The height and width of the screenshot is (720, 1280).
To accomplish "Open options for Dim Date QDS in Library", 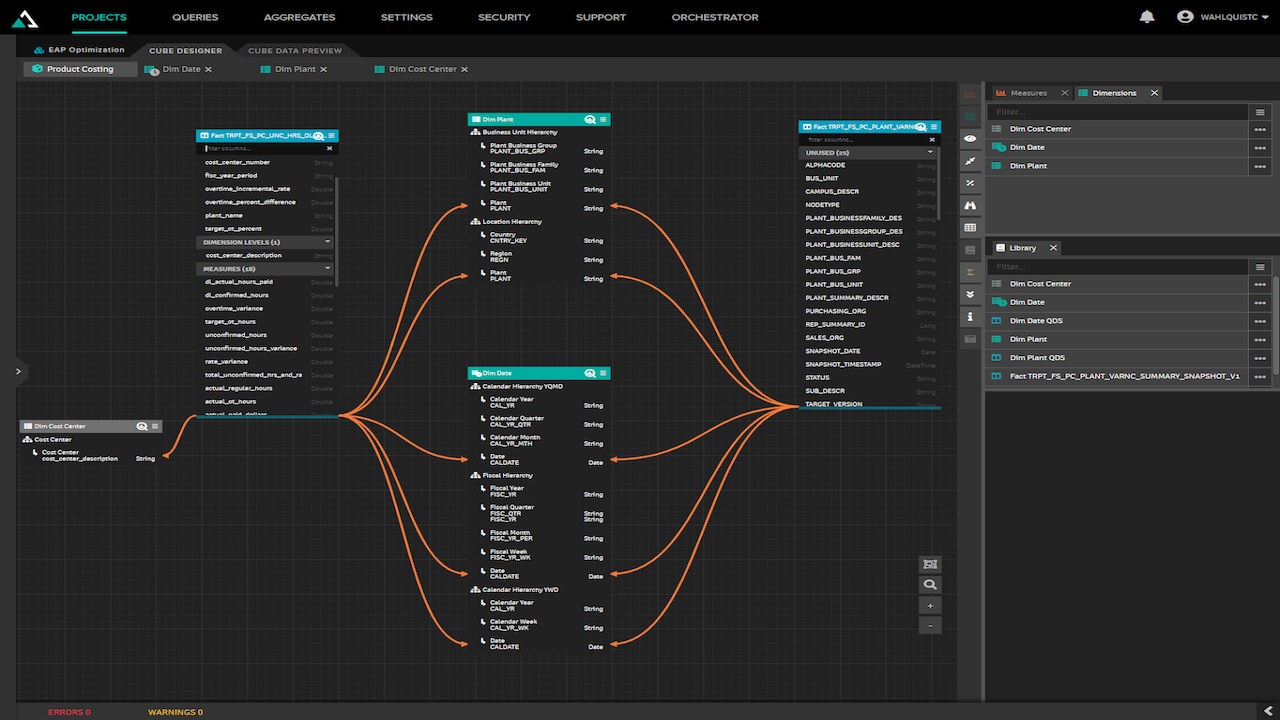I will click(x=1260, y=321).
